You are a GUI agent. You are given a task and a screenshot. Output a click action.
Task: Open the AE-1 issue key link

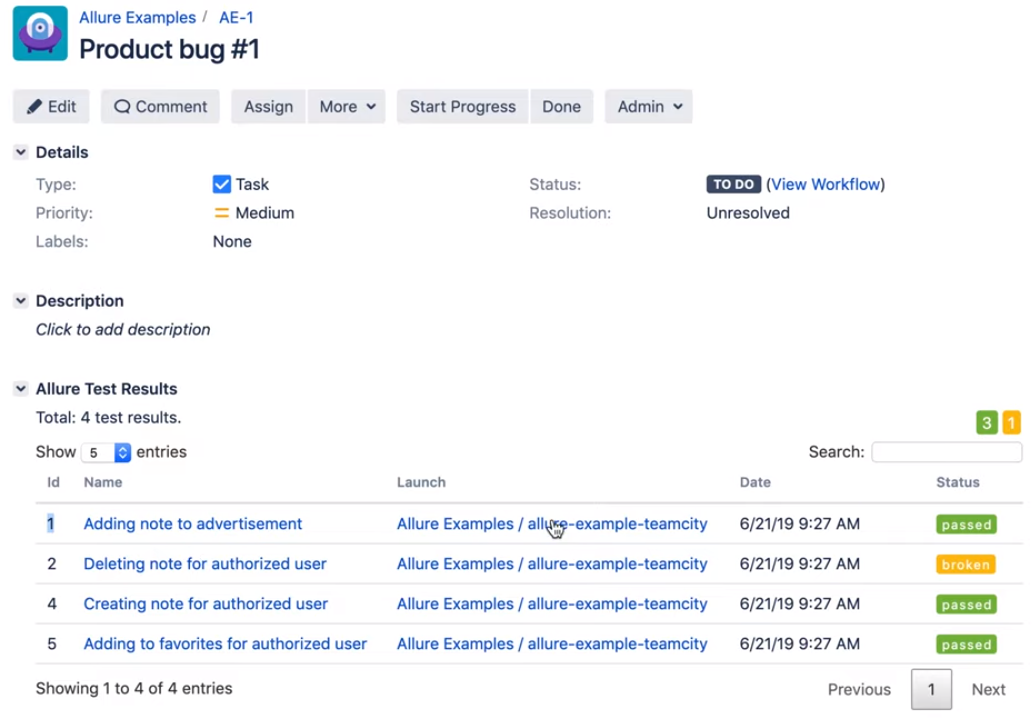pyautogui.click(x=236, y=18)
